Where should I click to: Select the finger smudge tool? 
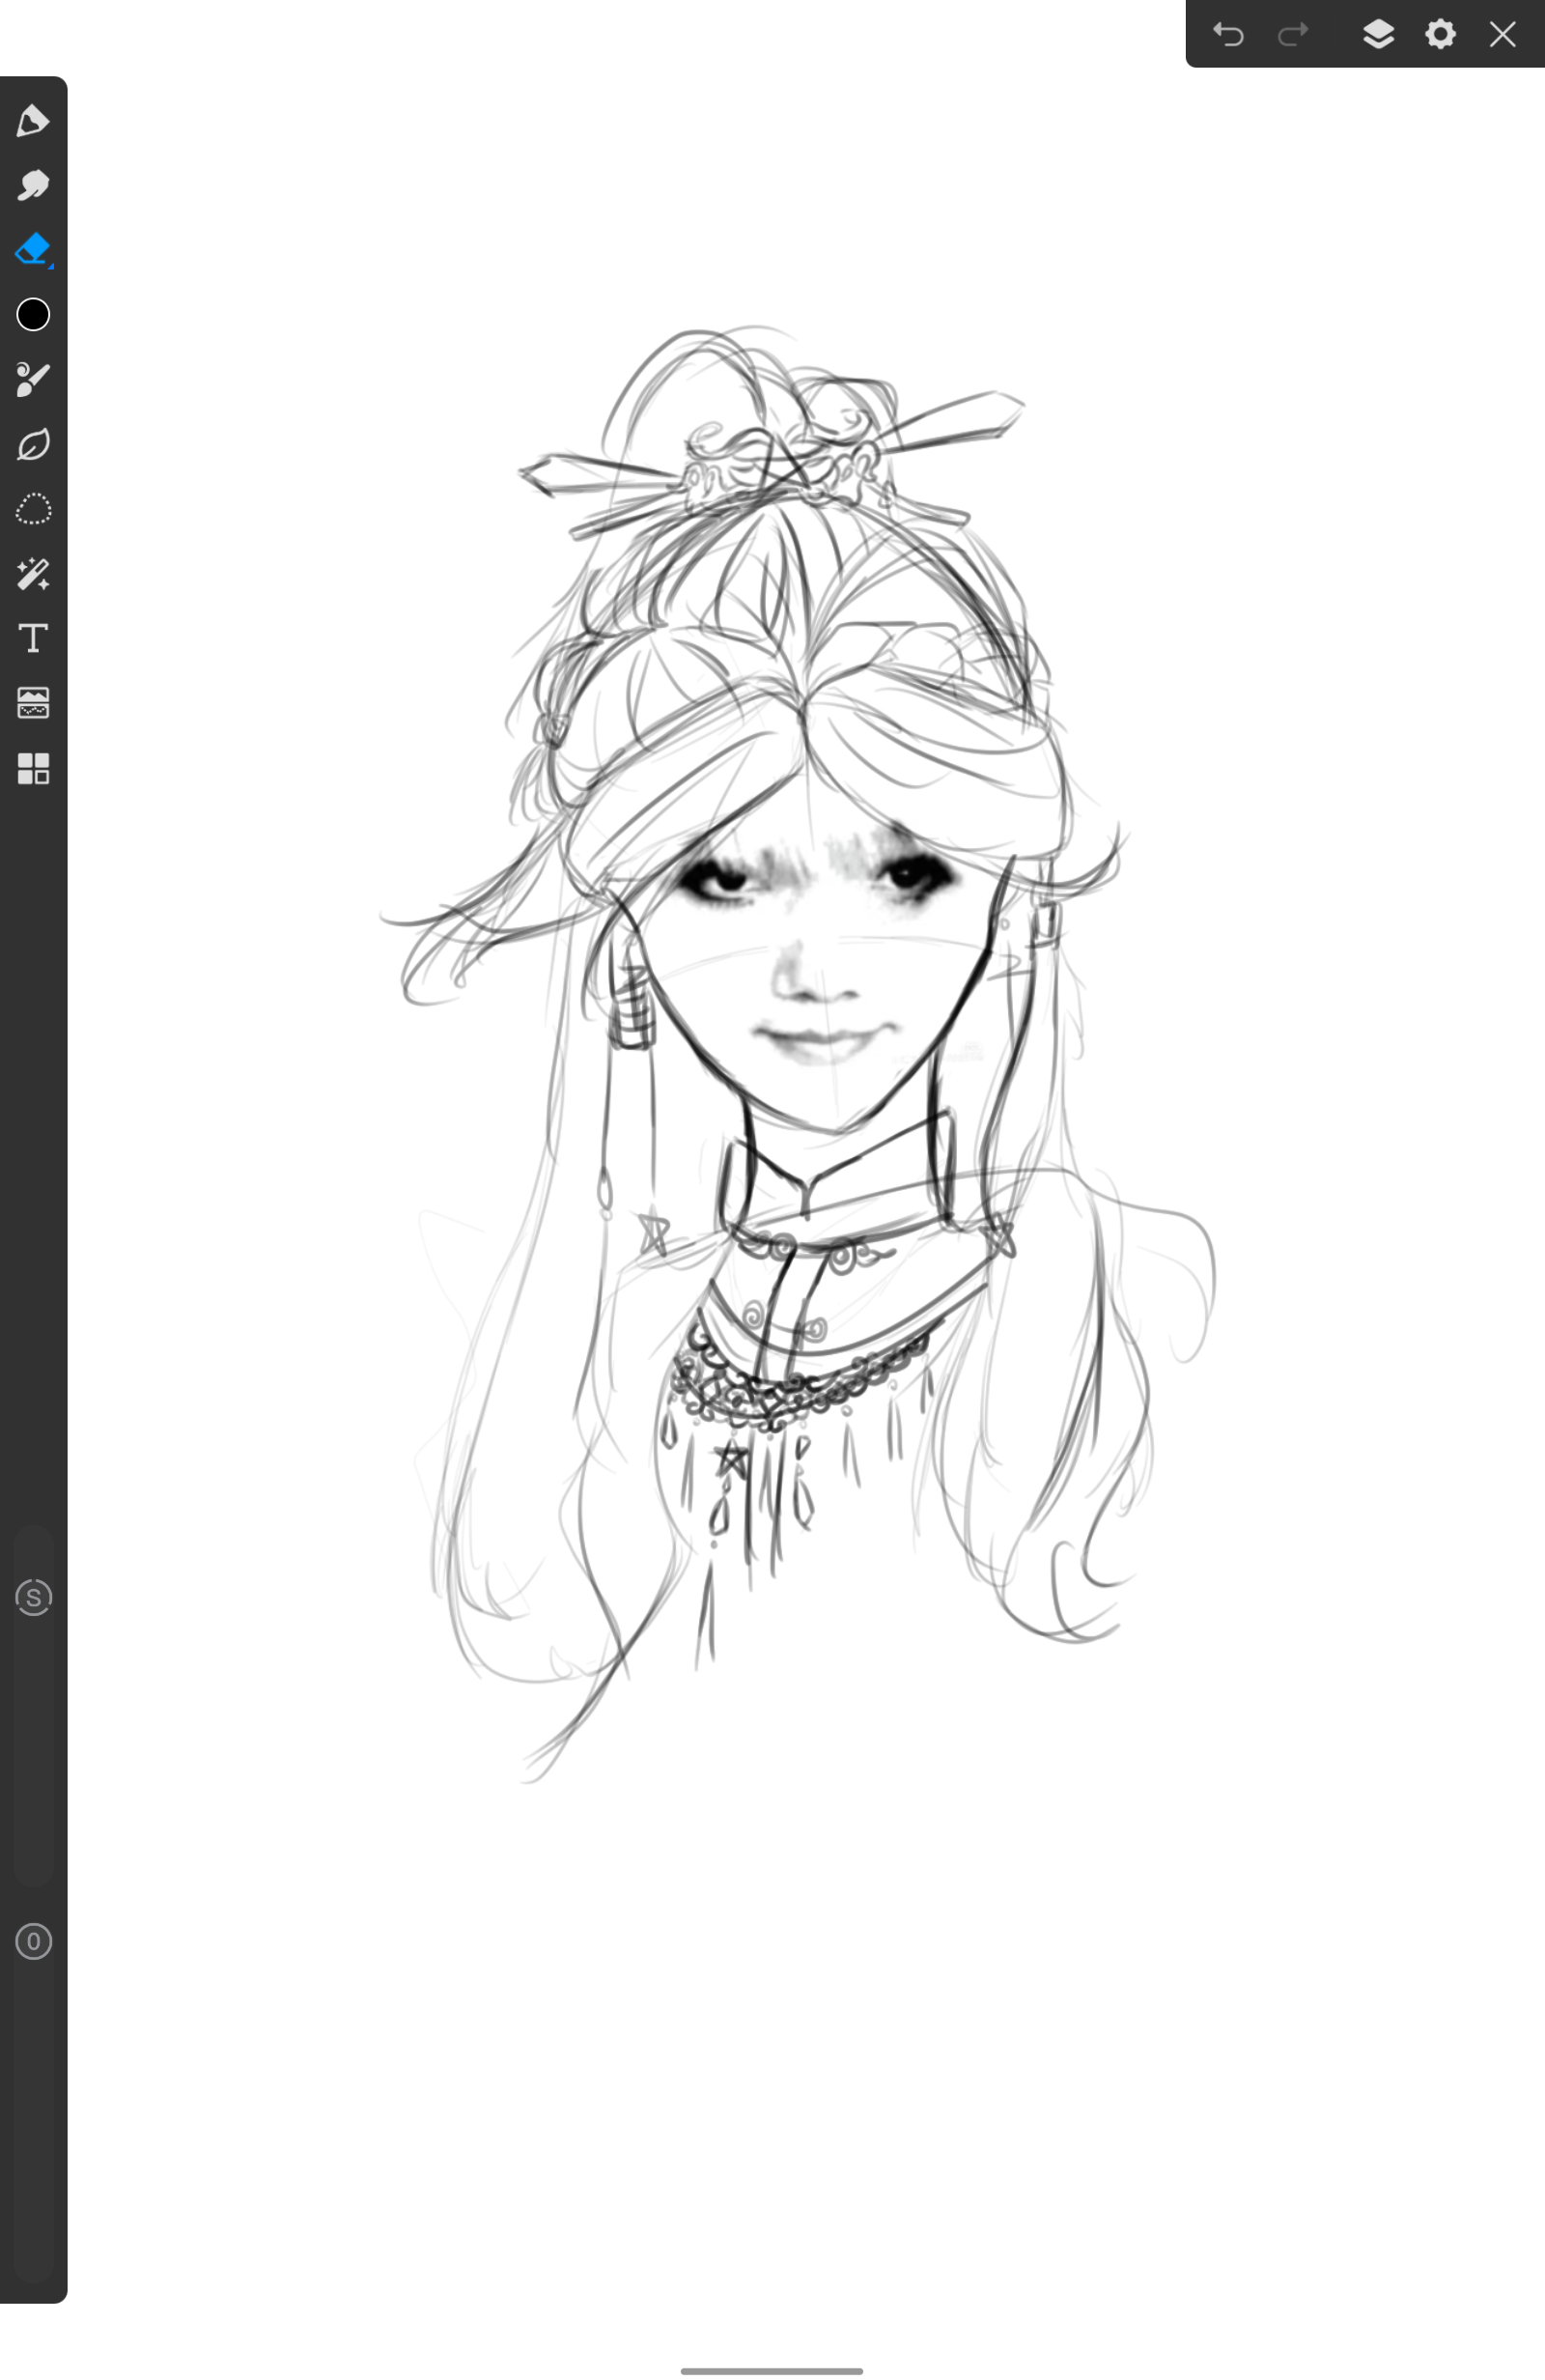(33, 185)
